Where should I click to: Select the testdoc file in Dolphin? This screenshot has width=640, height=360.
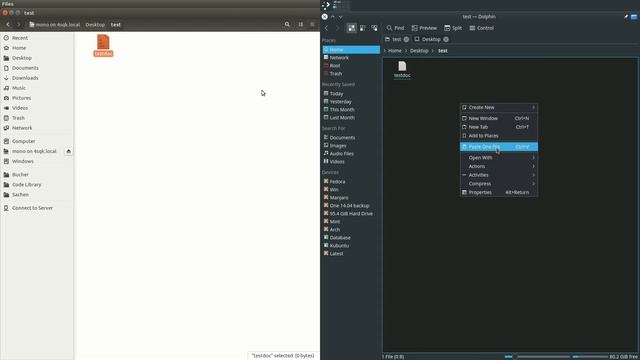click(402, 70)
